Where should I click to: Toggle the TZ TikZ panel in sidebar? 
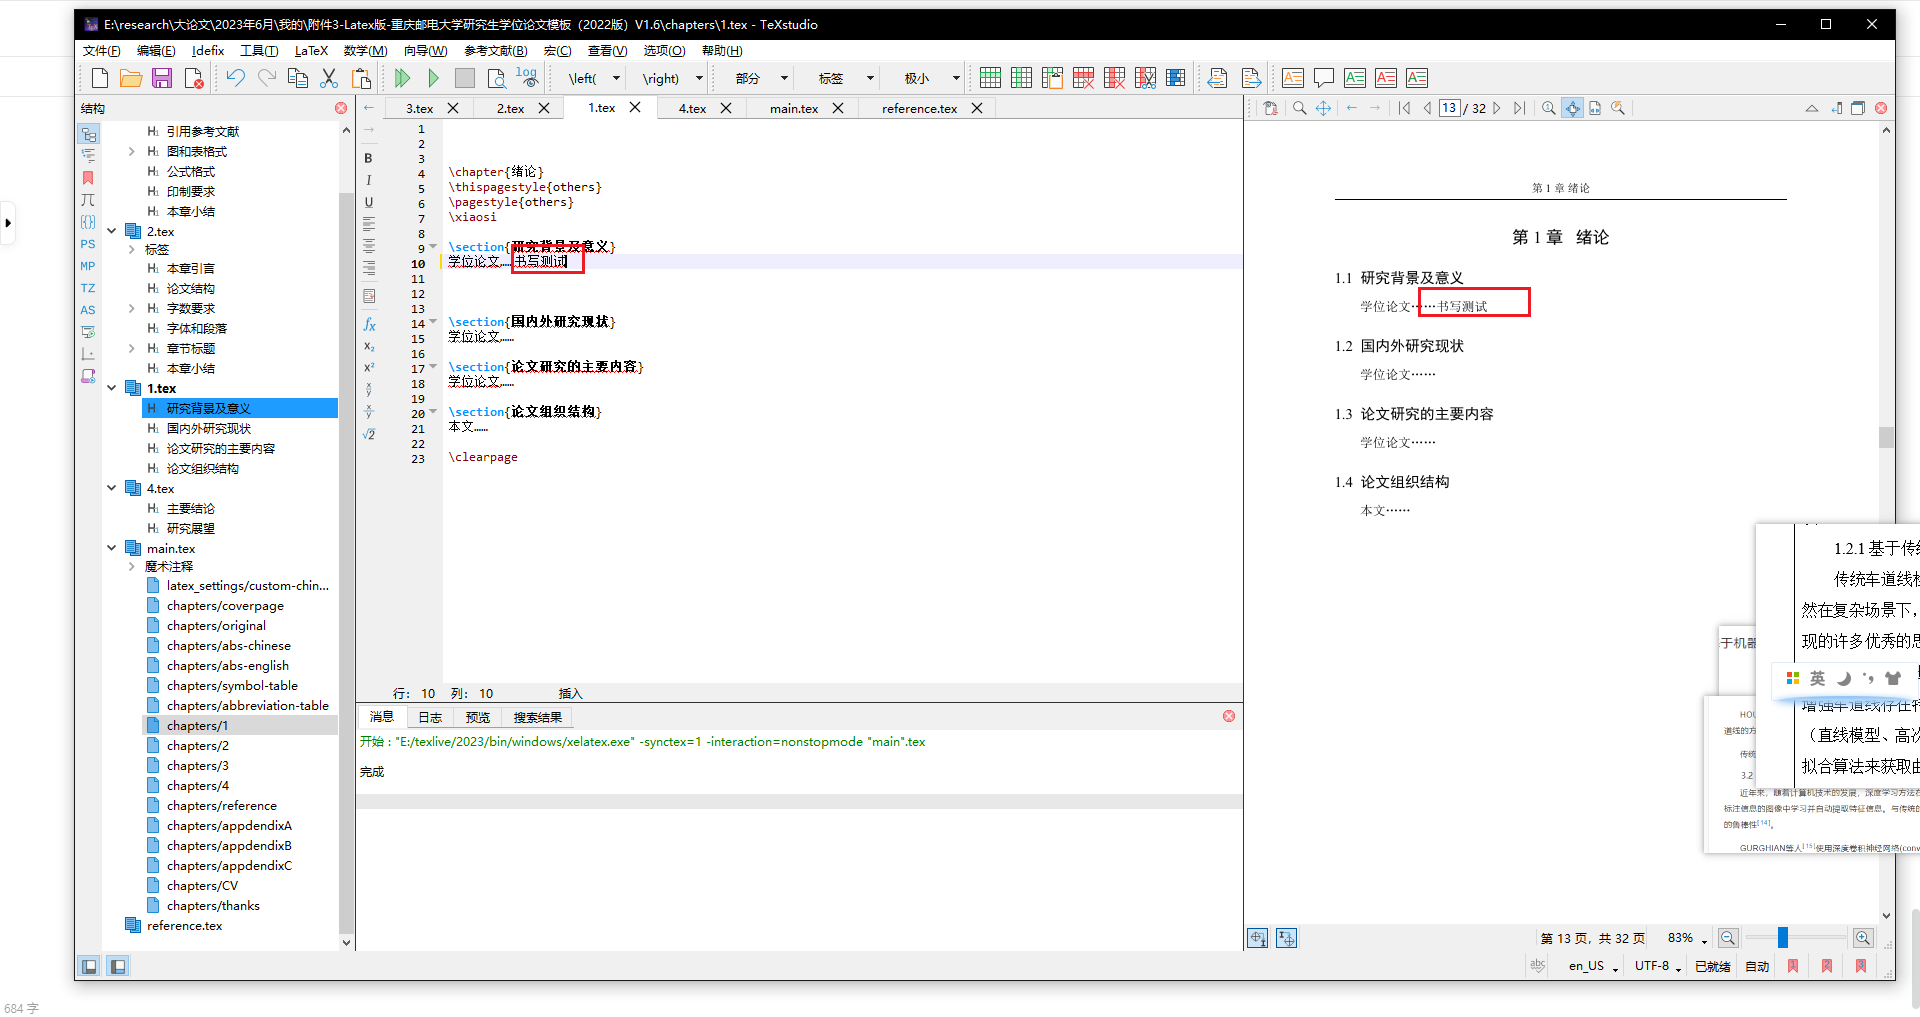[x=88, y=288]
